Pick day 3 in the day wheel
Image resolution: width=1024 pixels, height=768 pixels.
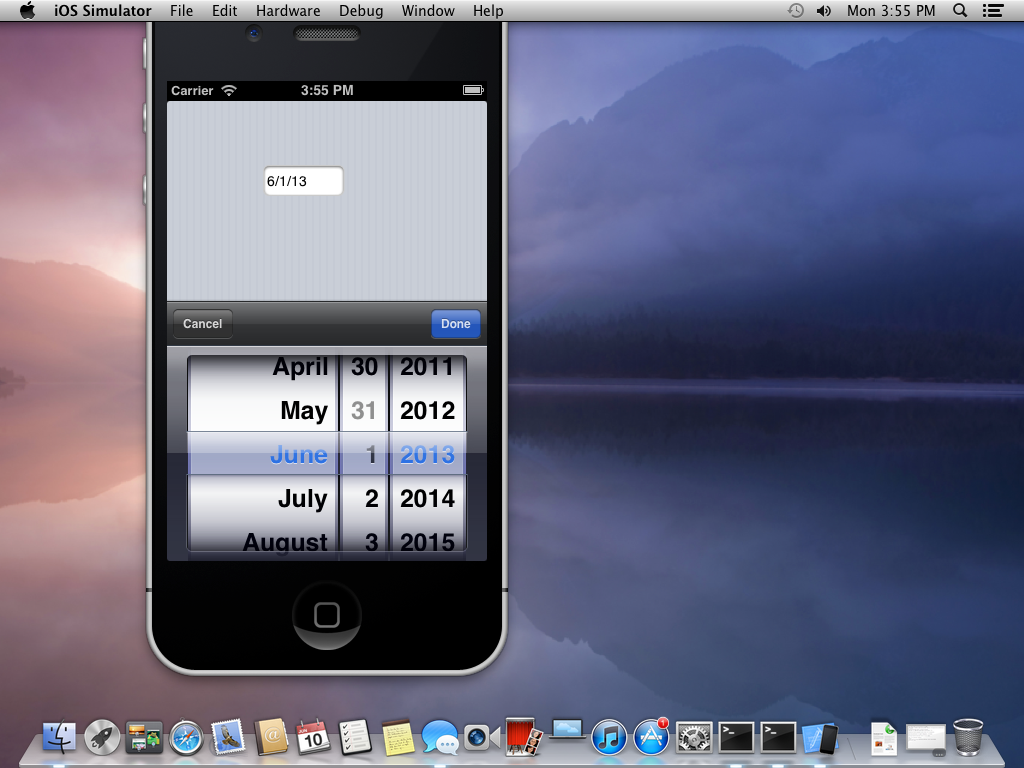[372, 542]
